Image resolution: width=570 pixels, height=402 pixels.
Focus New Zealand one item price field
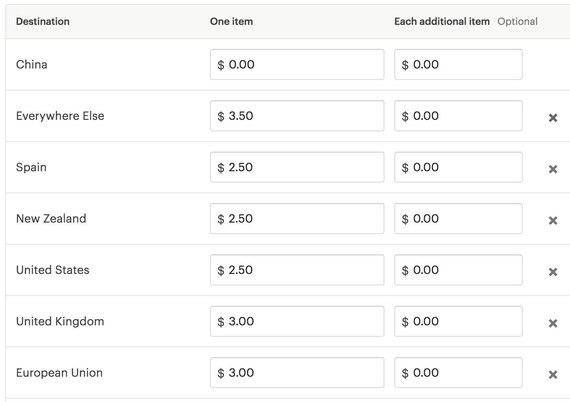point(297,218)
